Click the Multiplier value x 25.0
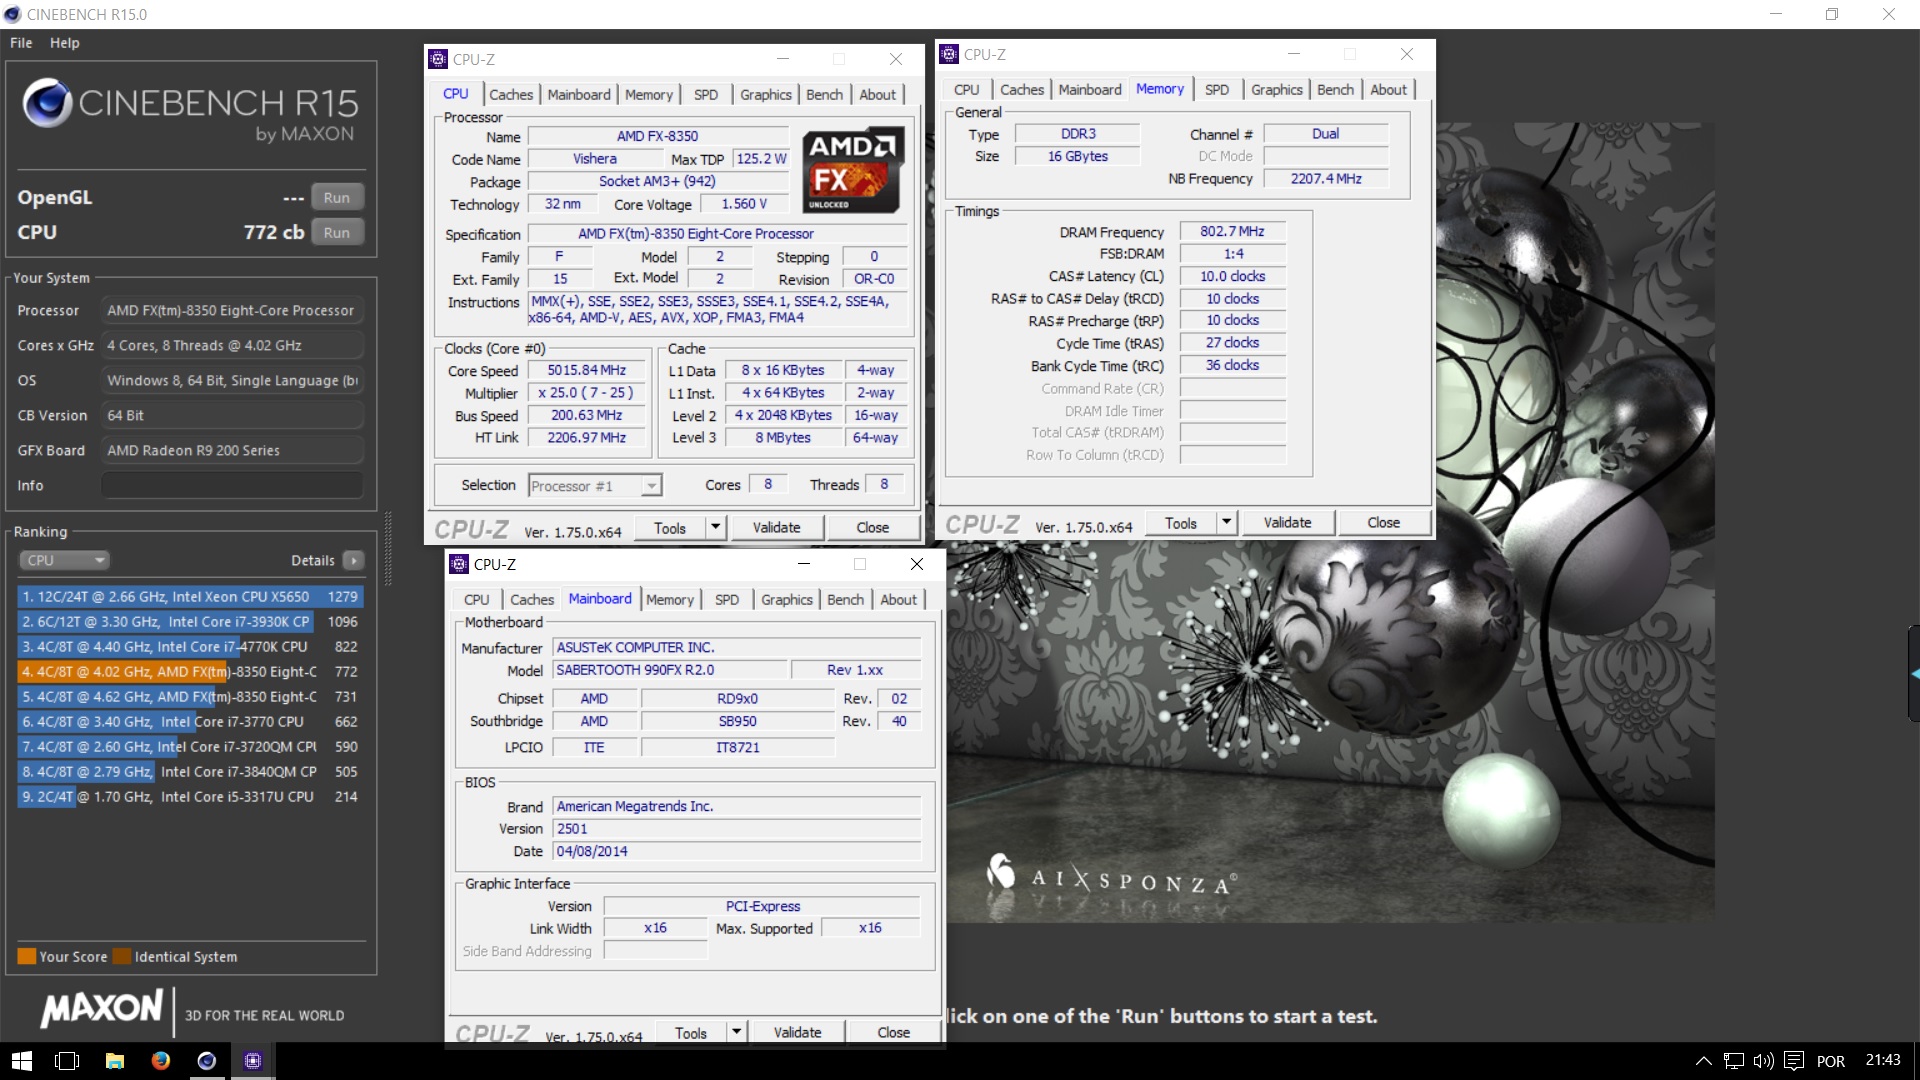Image resolution: width=1920 pixels, height=1080 pixels. 587,393
